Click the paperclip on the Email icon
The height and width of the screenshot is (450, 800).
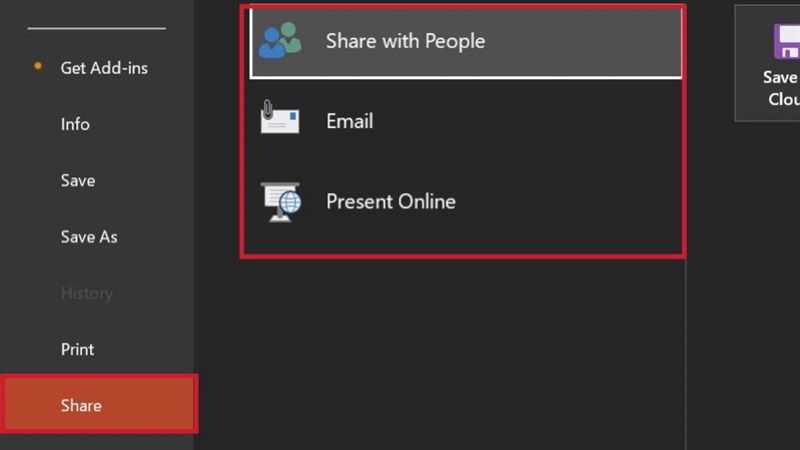267,107
